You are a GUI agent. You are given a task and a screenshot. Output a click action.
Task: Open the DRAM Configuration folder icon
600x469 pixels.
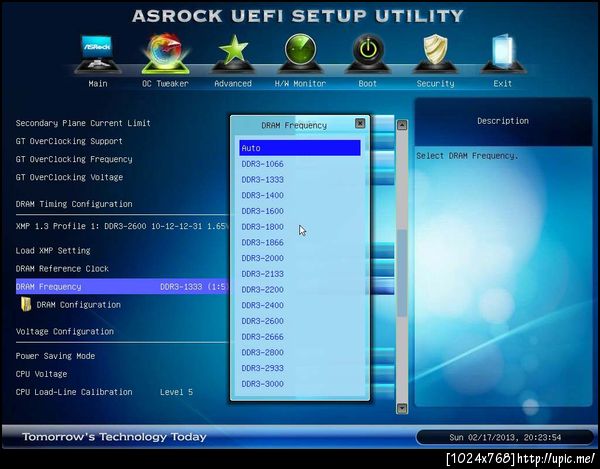[26, 305]
